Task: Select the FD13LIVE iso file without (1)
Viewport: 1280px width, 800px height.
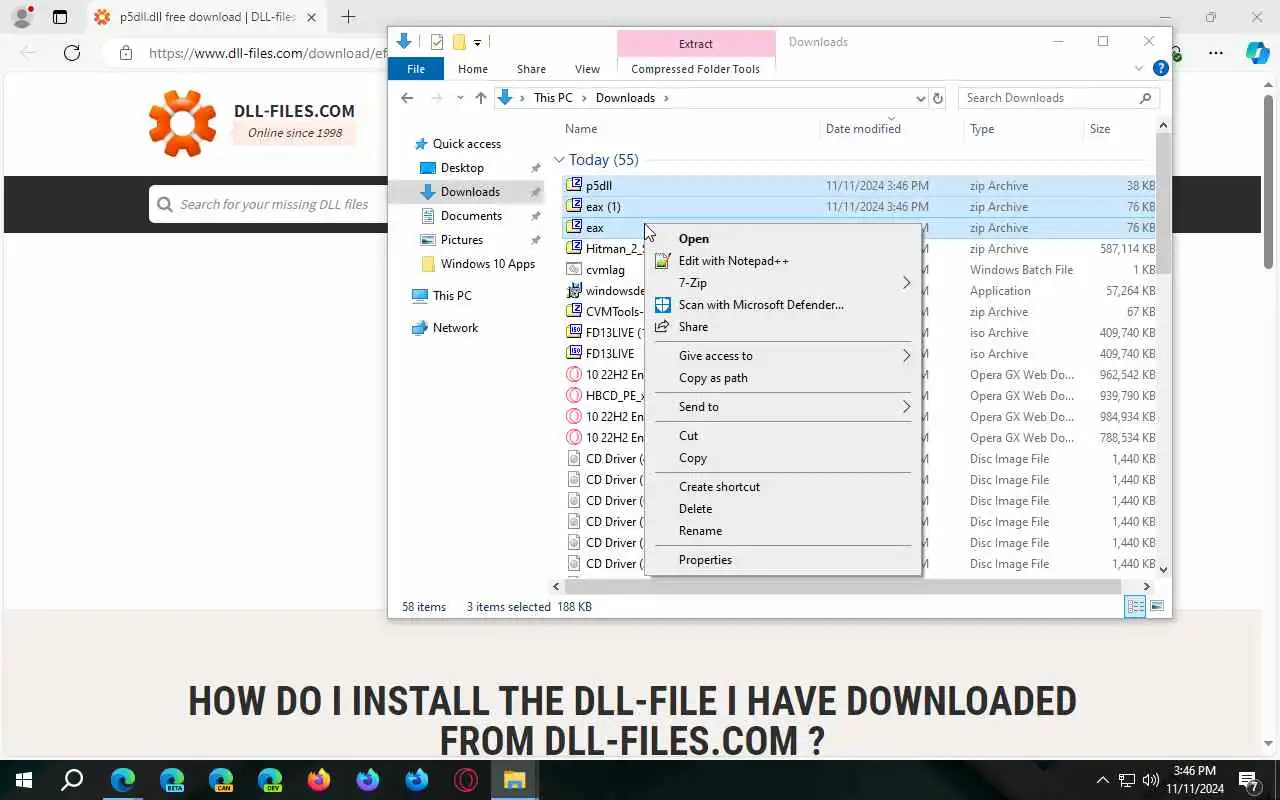Action: 610,354
